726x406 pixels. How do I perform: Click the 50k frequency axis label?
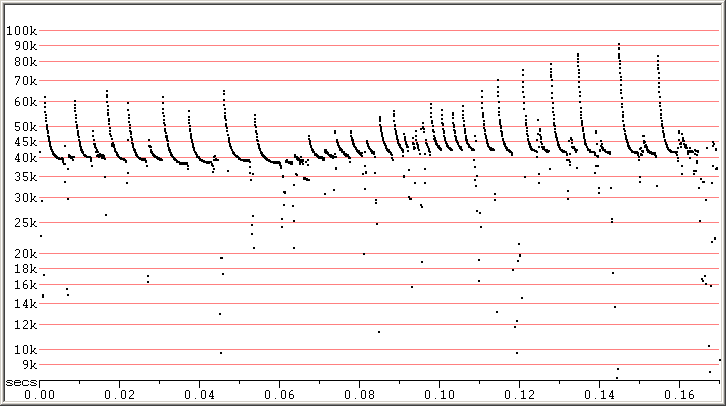26,127
